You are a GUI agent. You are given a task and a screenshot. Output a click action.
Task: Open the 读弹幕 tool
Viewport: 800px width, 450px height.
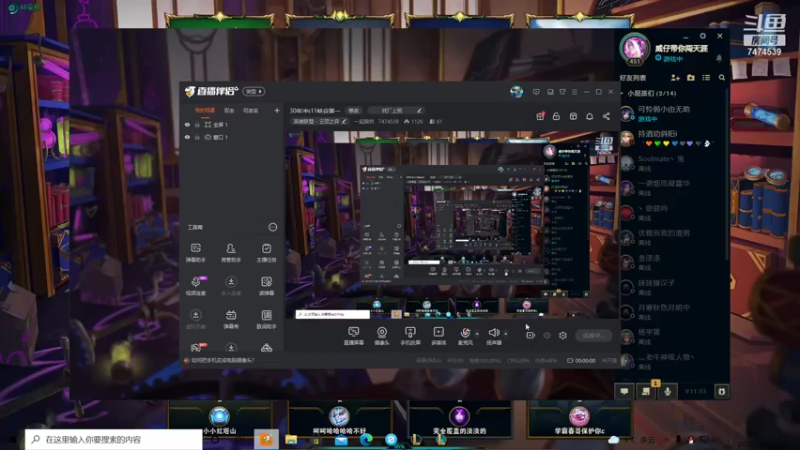[266, 286]
